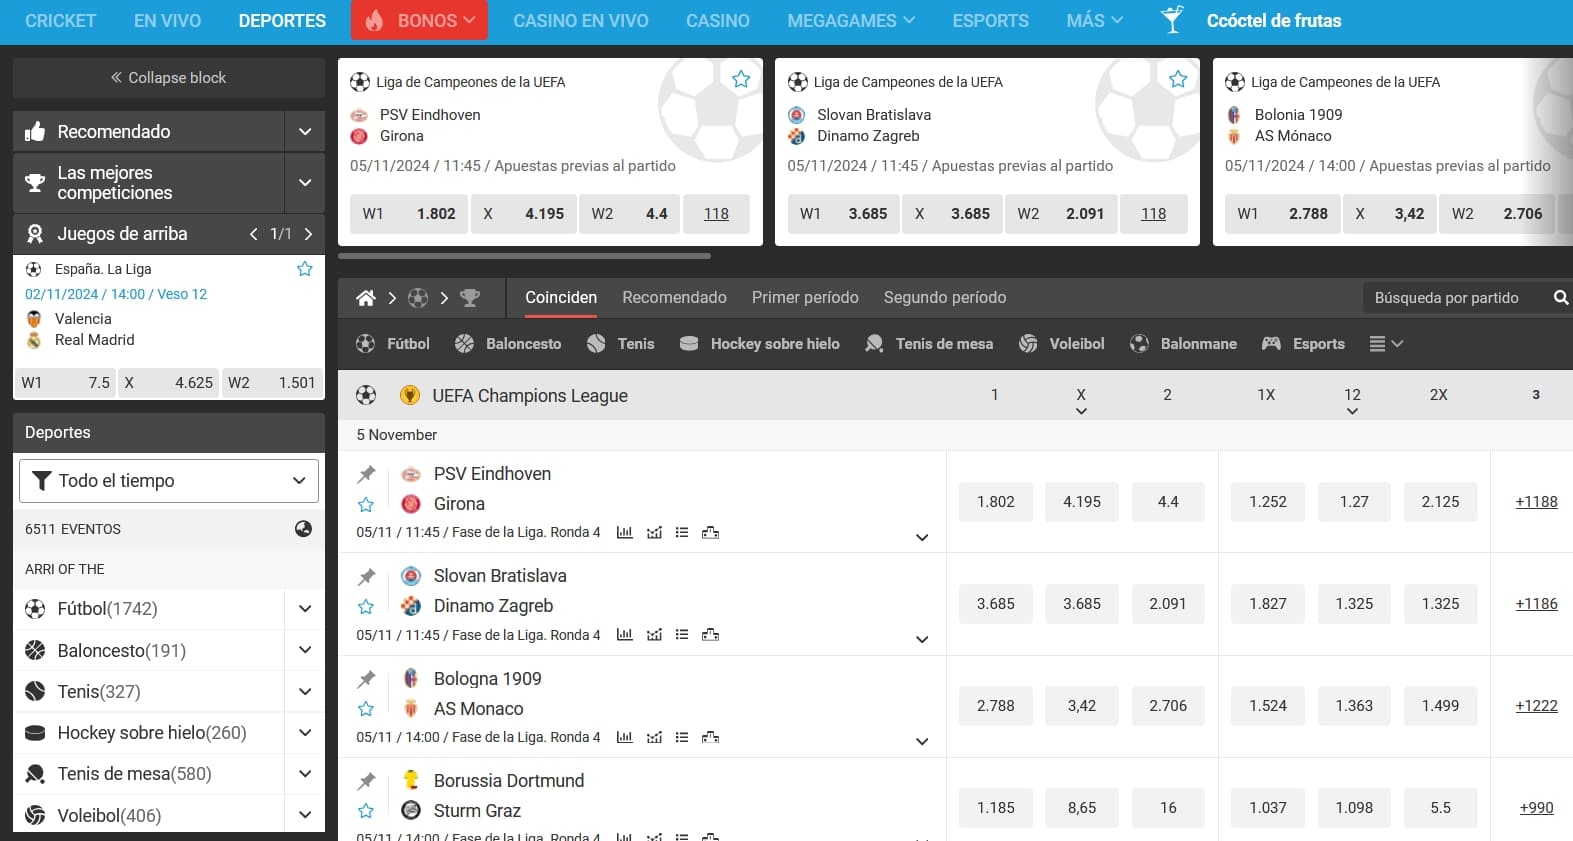Open UEFA Champions League header
Image resolution: width=1573 pixels, height=841 pixels.
pyautogui.click(x=529, y=396)
